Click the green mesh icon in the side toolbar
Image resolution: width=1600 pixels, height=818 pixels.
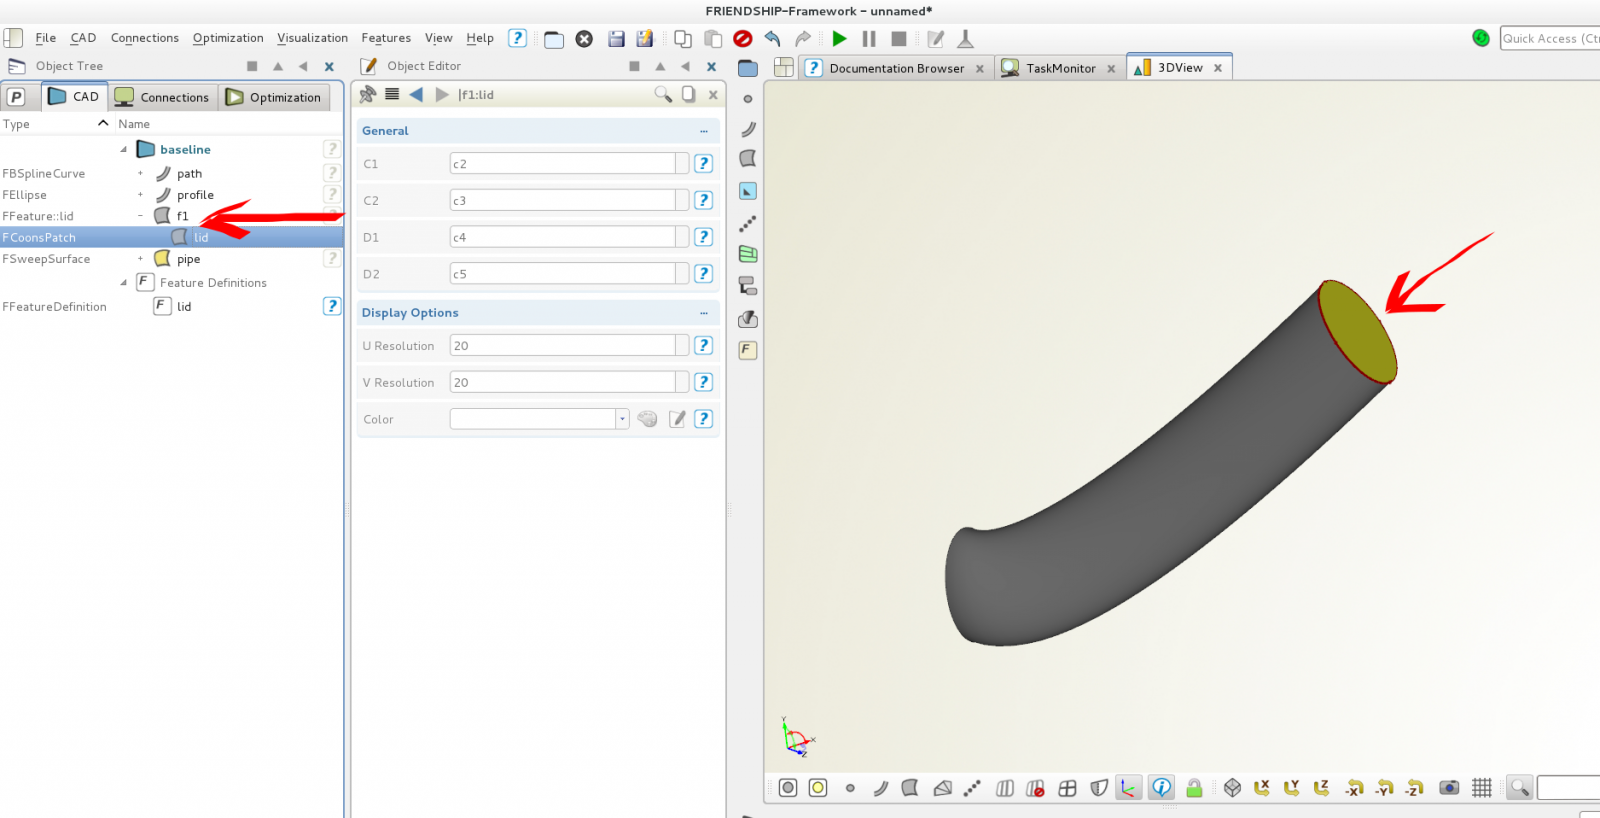point(748,254)
